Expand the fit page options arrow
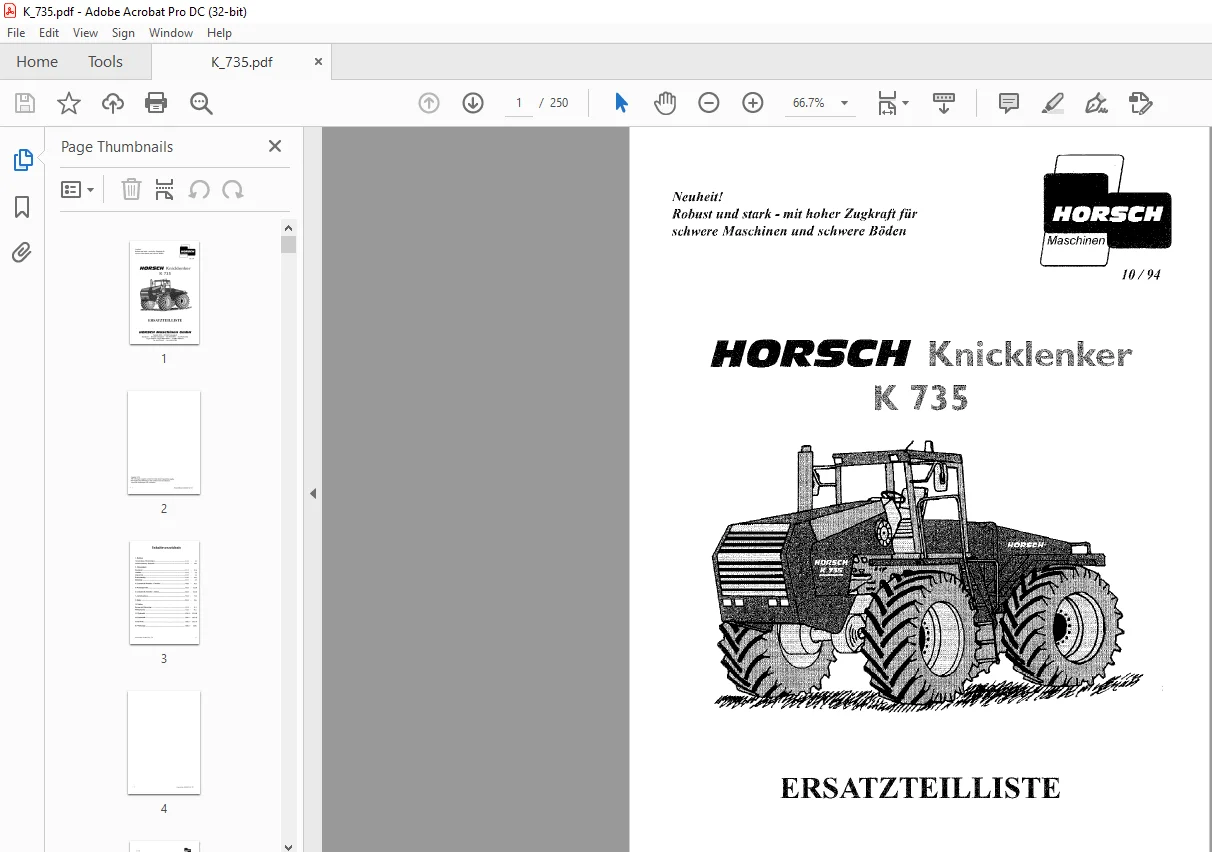 tap(906, 103)
